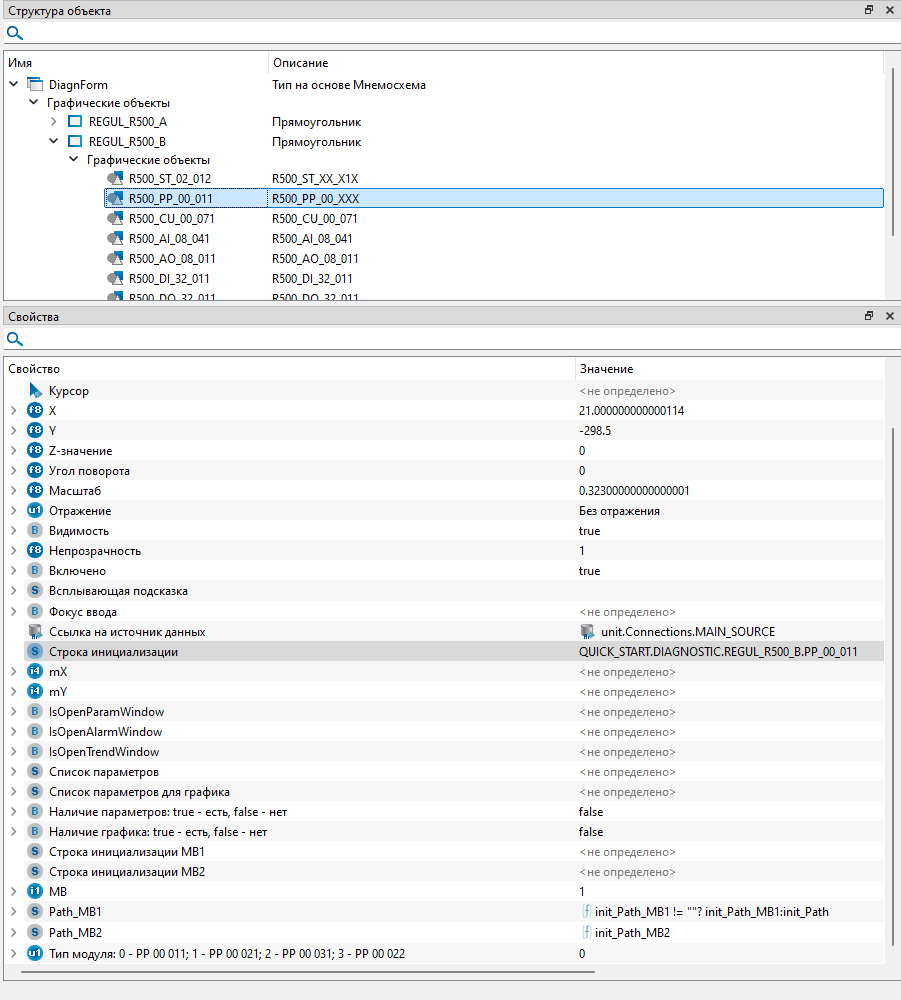Click the Курсор property cursor icon
This screenshot has height=1000, width=901.
point(35,391)
